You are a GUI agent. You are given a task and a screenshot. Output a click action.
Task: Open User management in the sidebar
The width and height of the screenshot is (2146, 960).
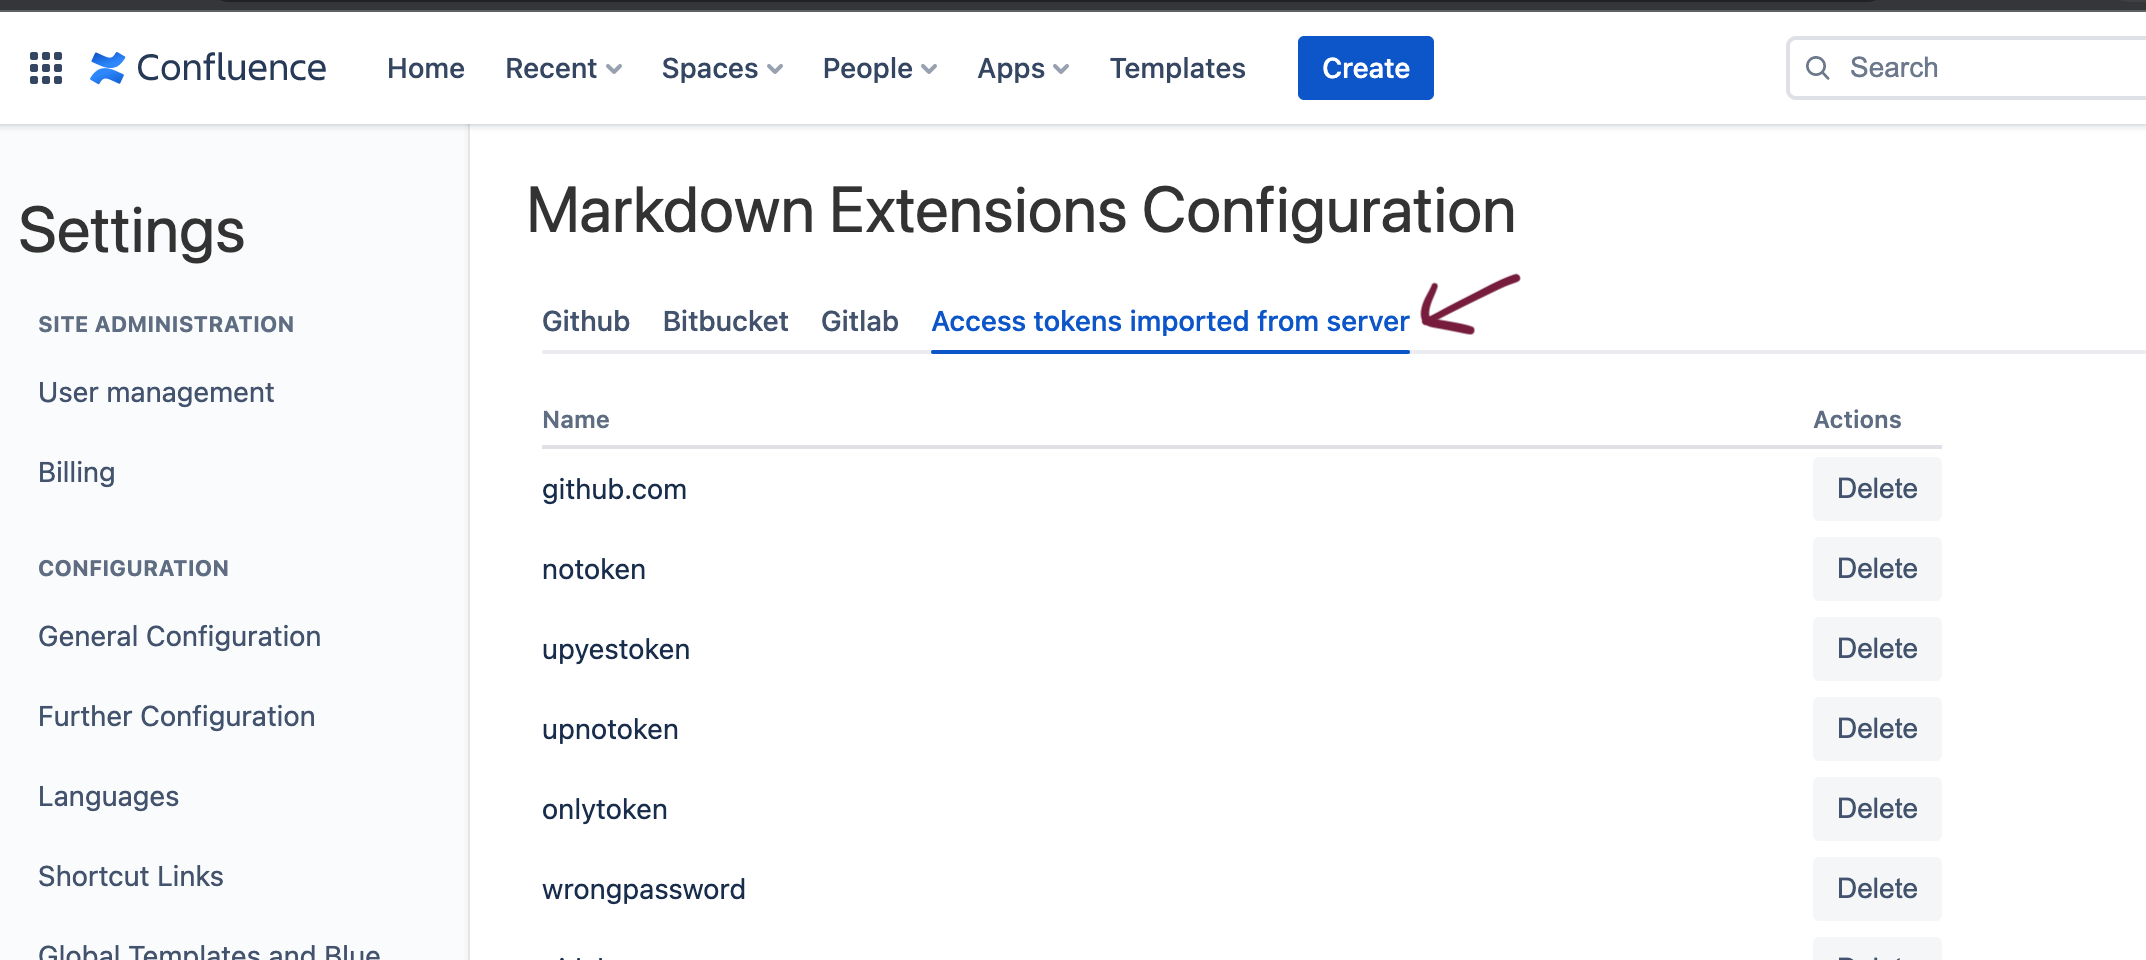tap(156, 392)
